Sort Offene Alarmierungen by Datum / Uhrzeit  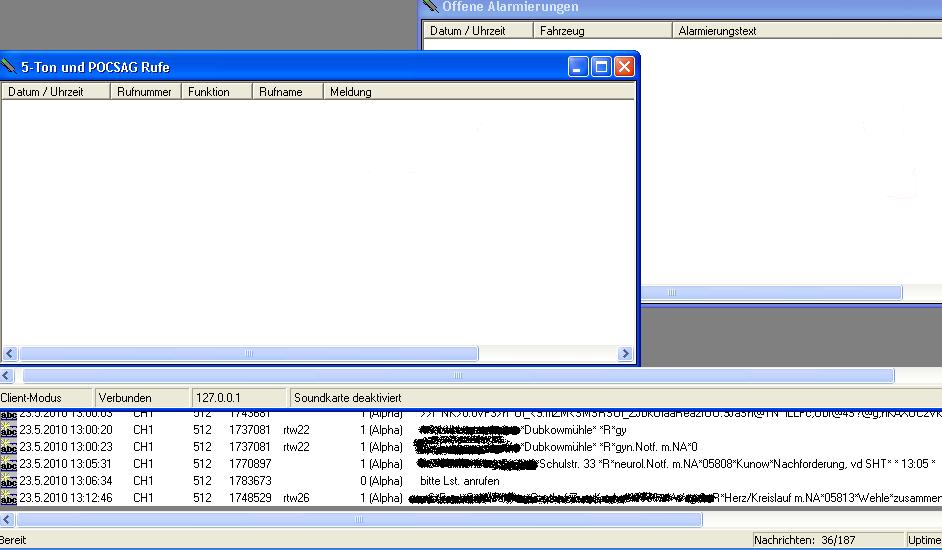pyautogui.click(x=478, y=30)
